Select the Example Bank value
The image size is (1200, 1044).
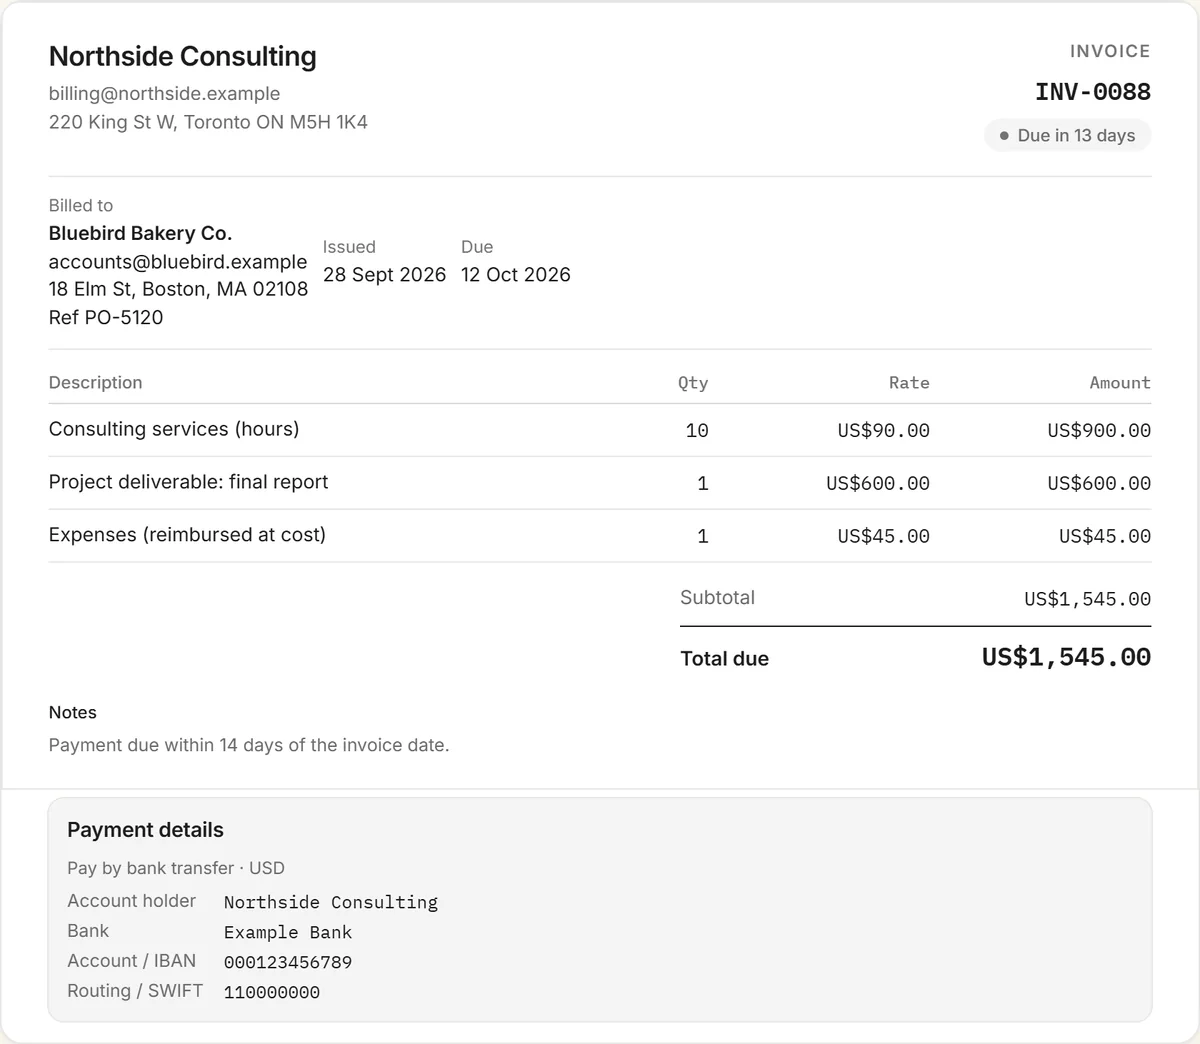(288, 932)
